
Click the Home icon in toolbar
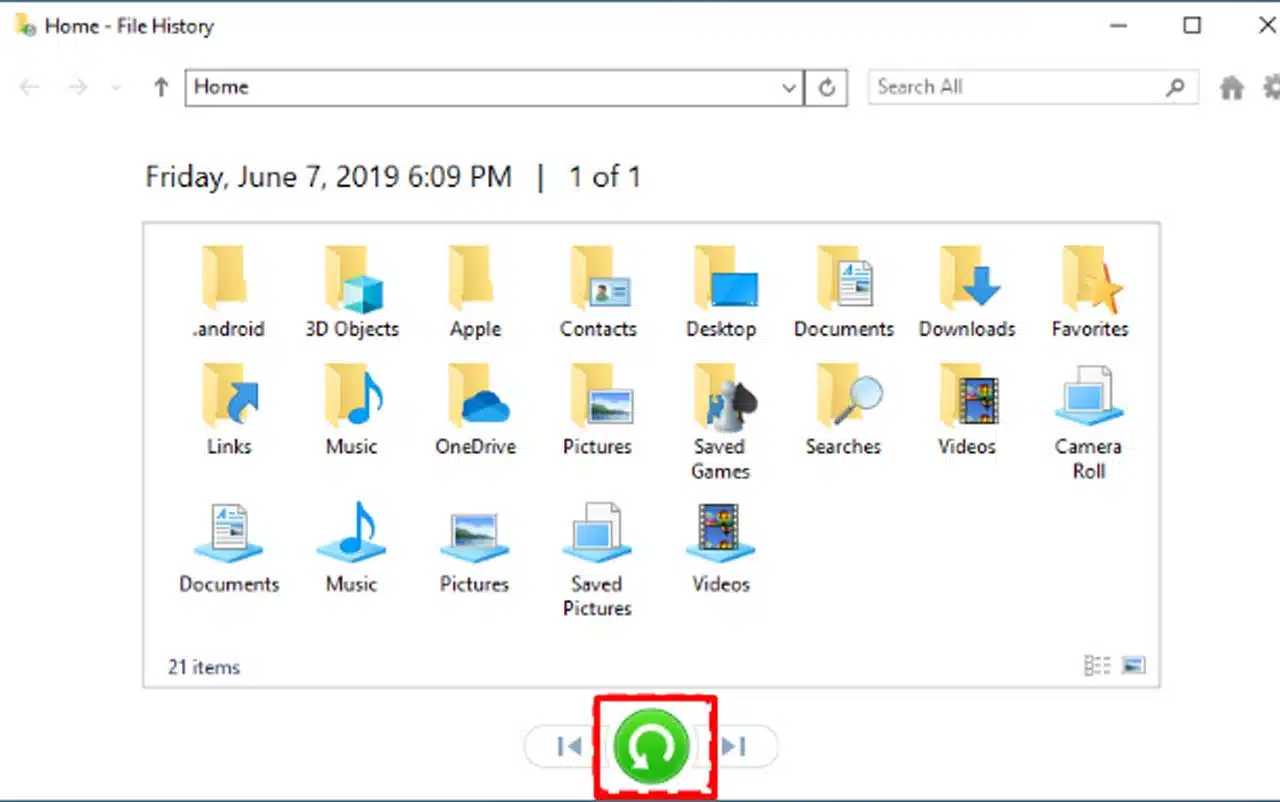(1231, 88)
